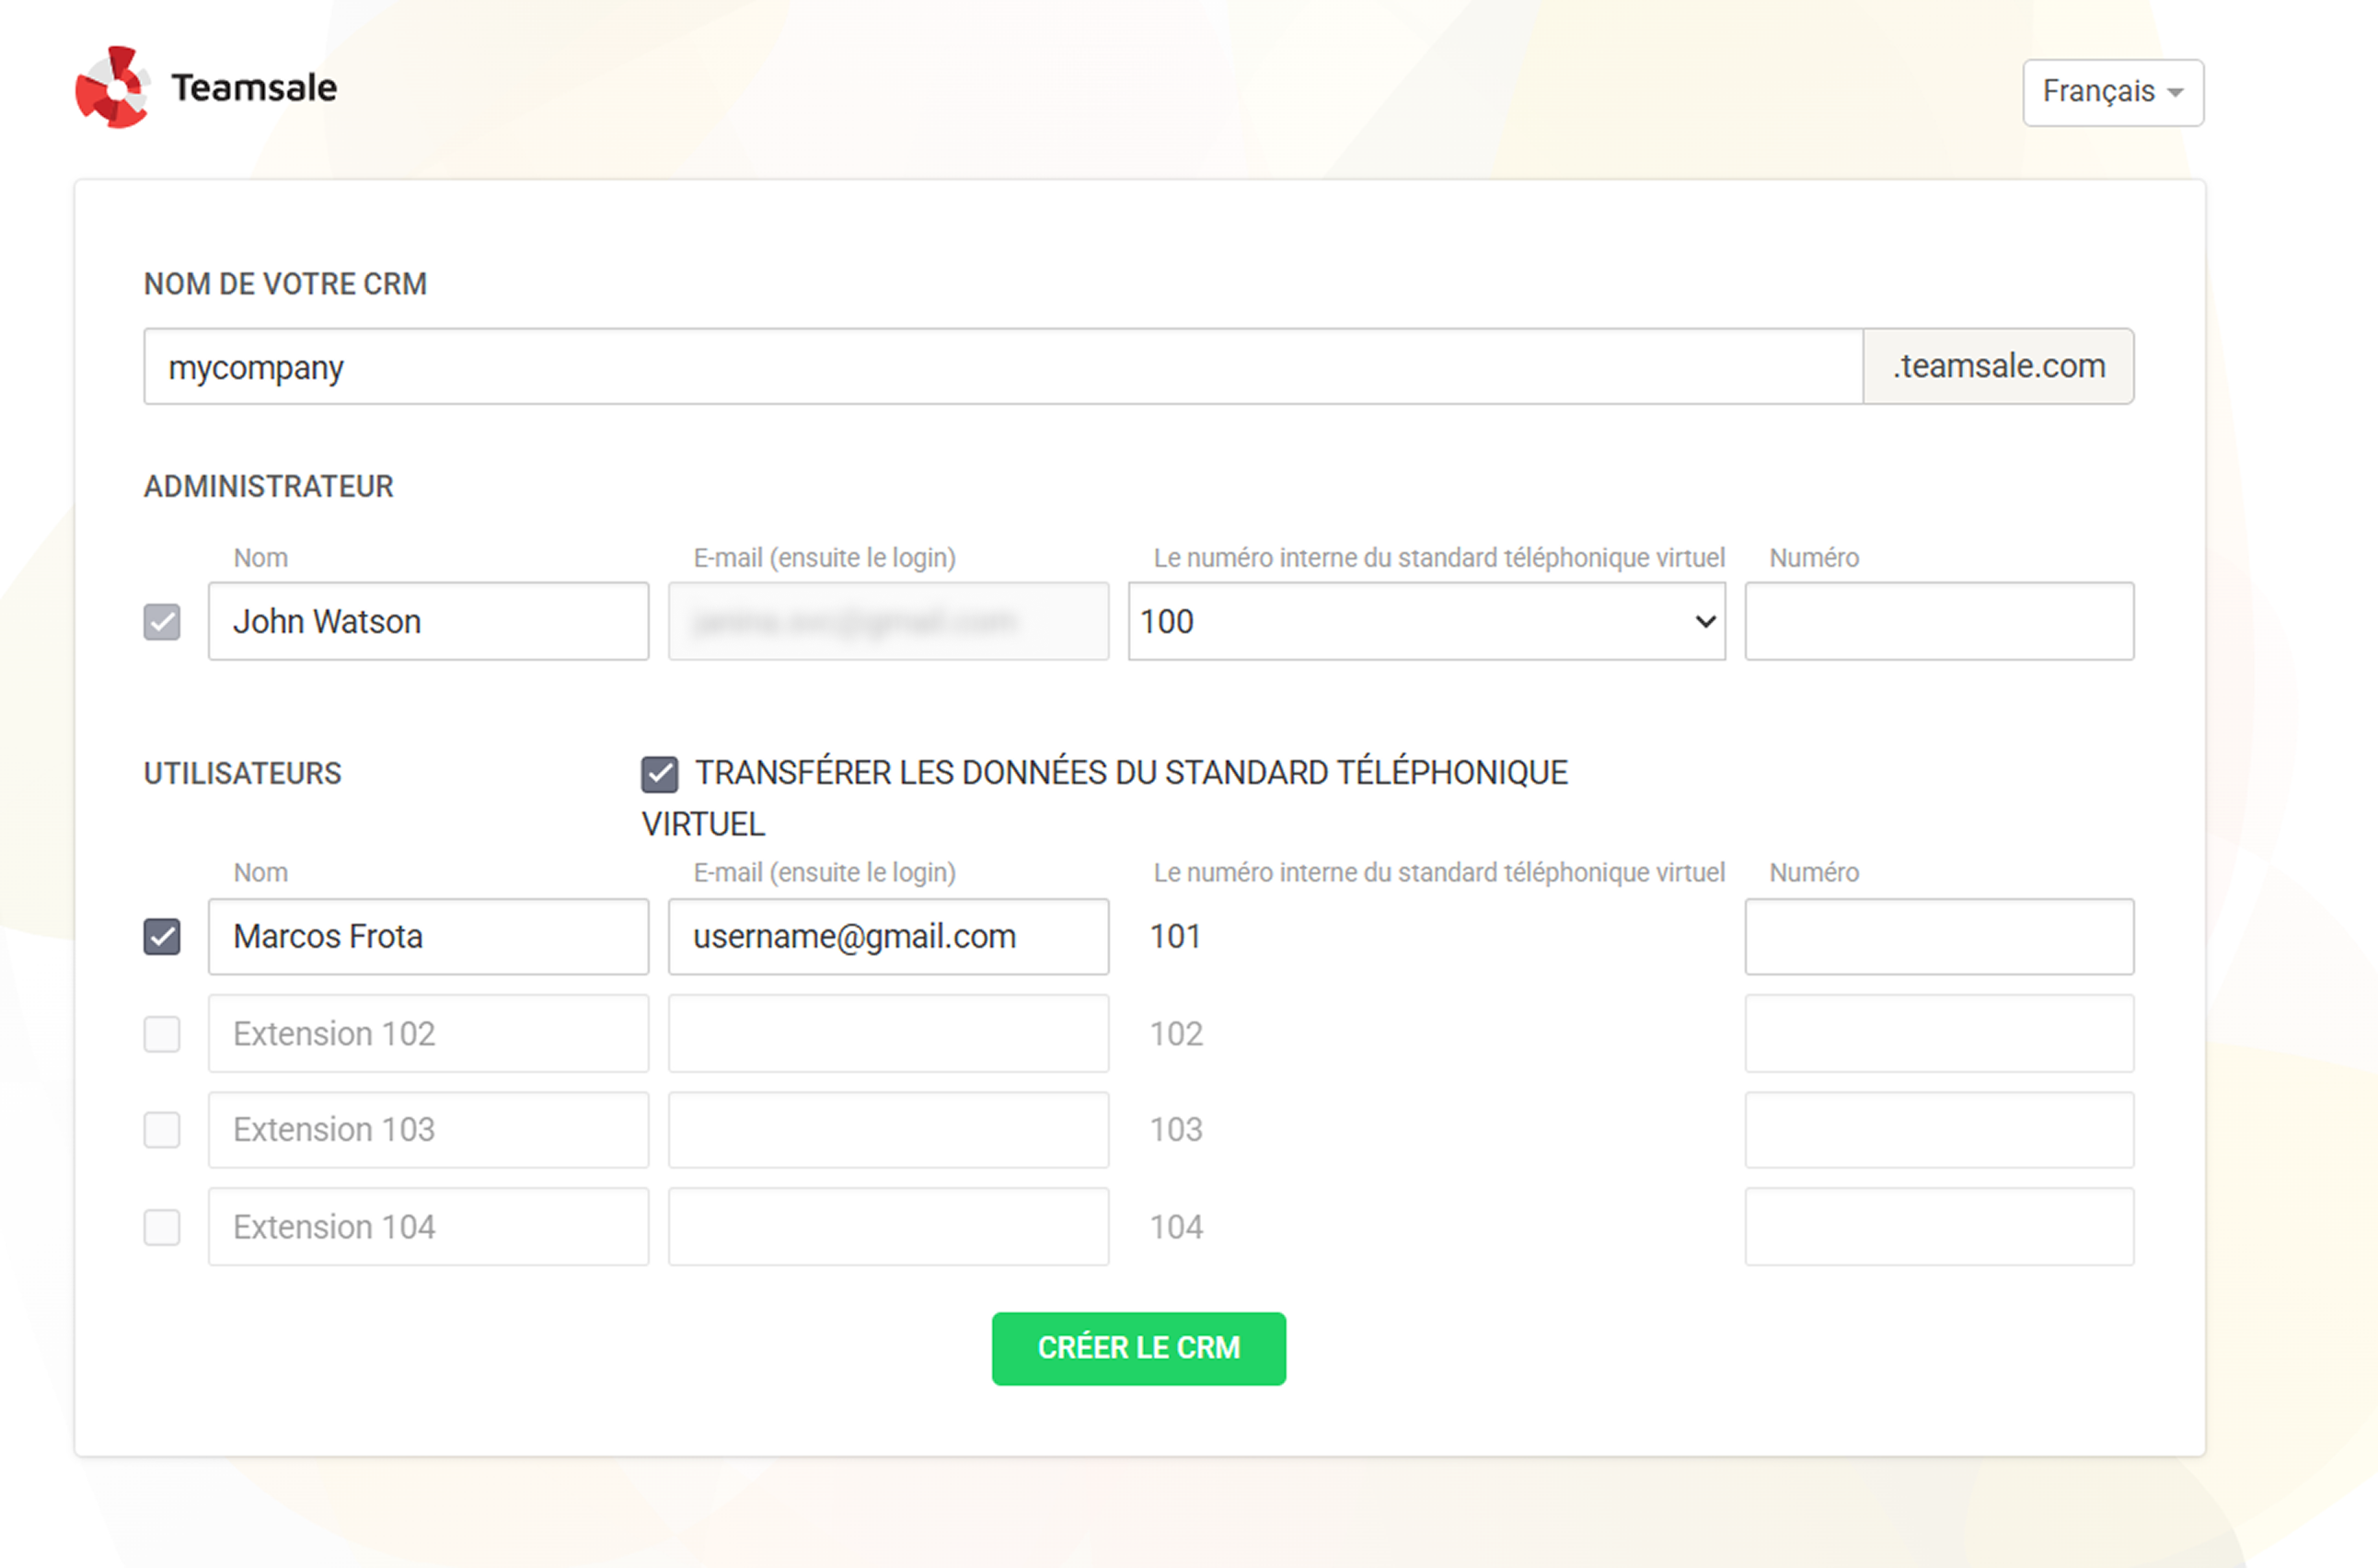Image resolution: width=2378 pixels, height=1568 pixels.
Task: Disable the Marcos Frota user checkbox
Action: point(161,937)
